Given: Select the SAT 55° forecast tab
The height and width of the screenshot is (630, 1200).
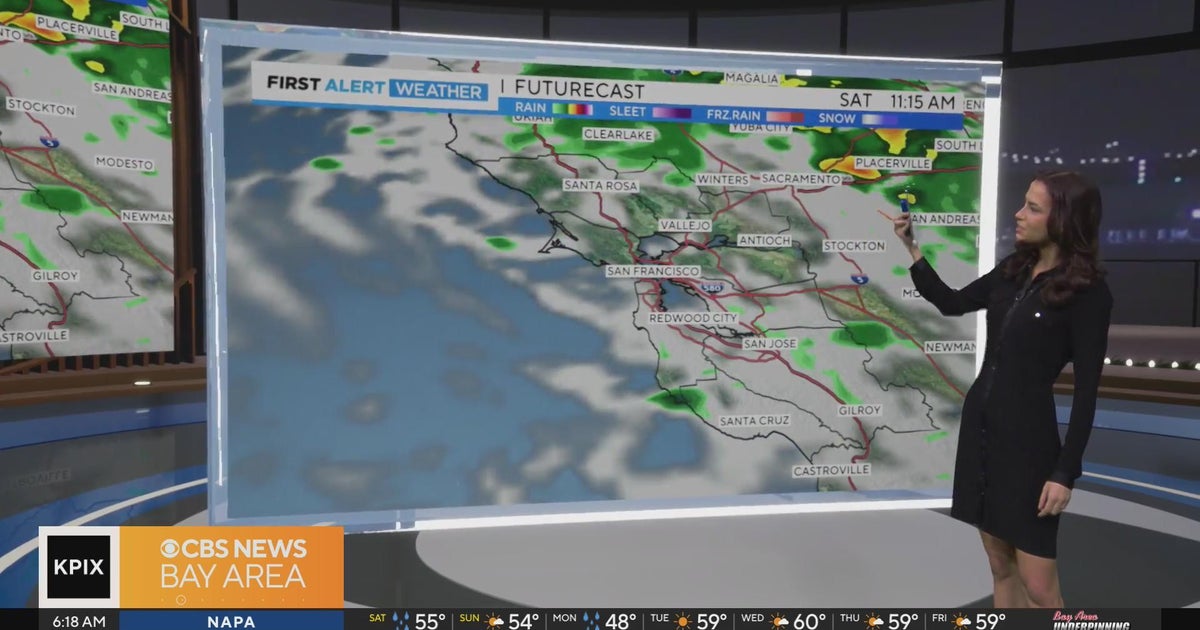Looking at the screenshot, I should (412, 618).
